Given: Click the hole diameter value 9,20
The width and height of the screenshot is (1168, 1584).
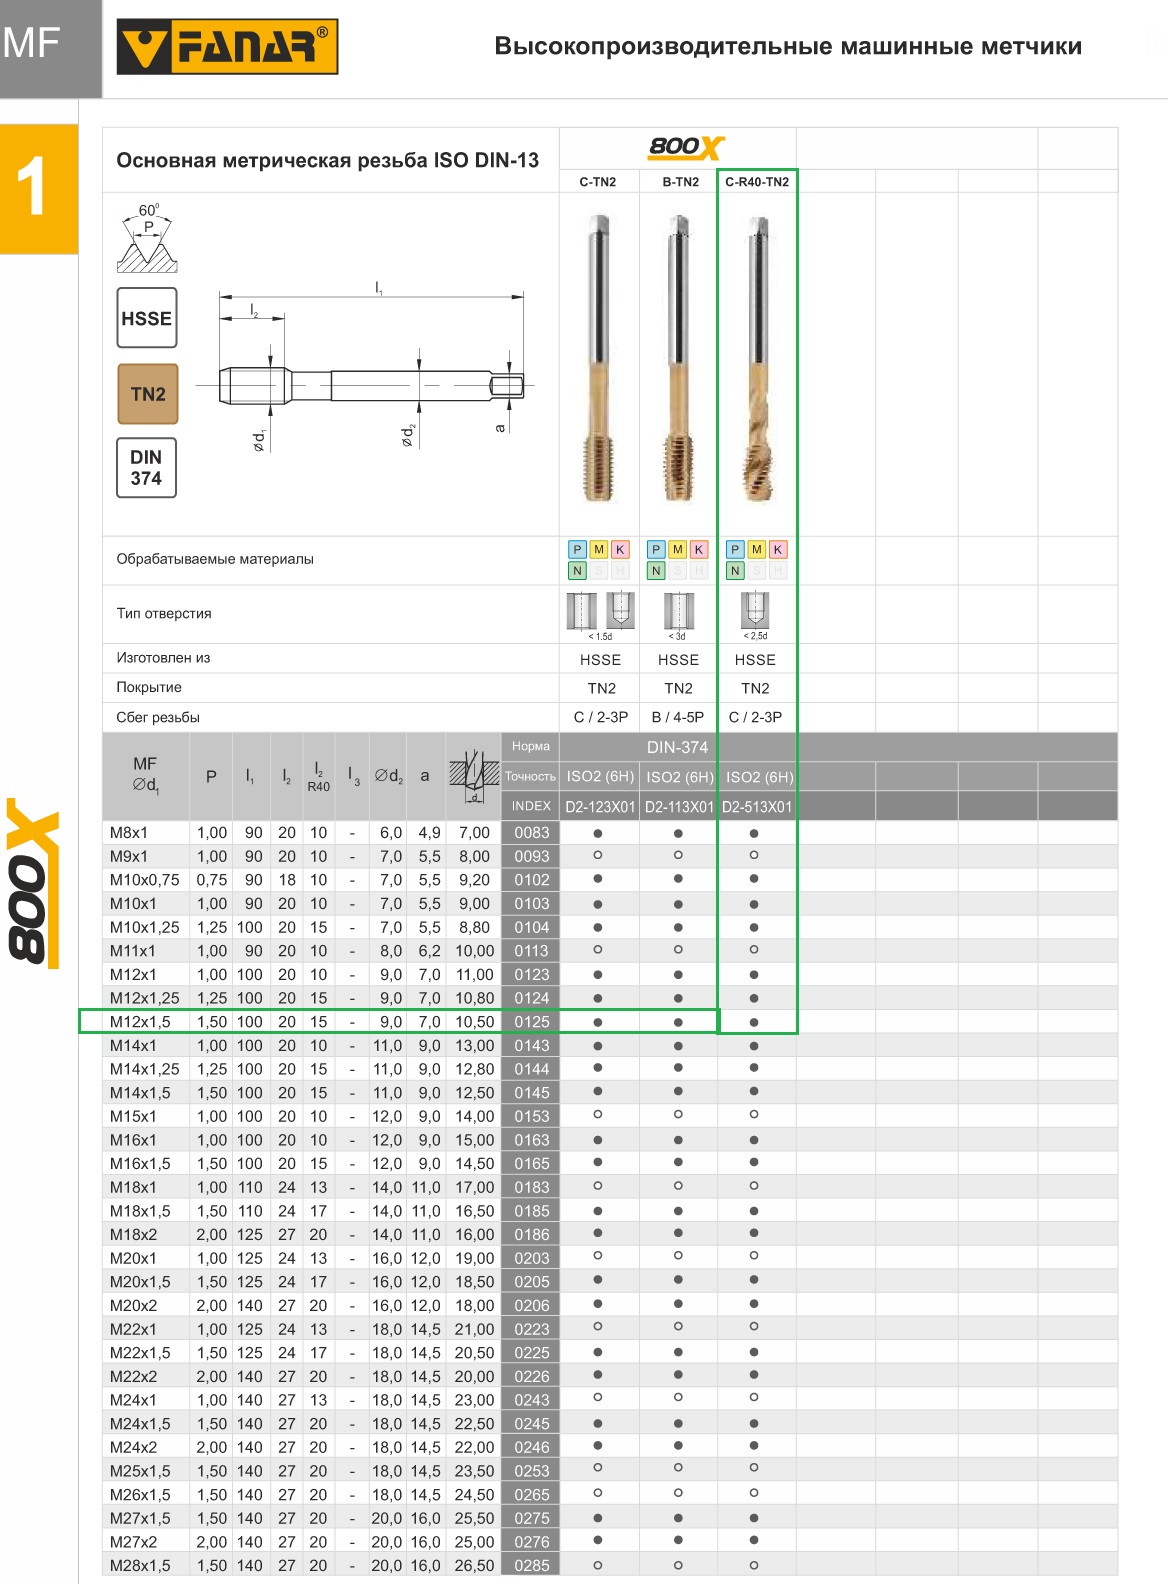Looking at the screenshot, I should click(x=474, y=880).
